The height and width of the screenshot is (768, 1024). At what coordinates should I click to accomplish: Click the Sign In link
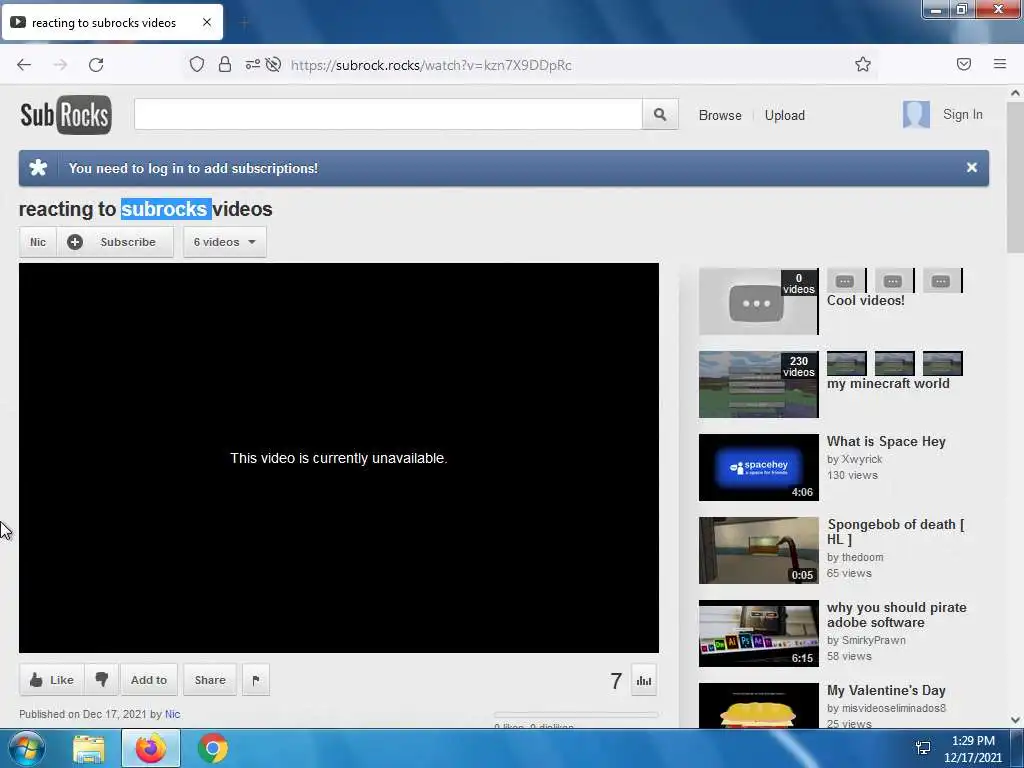(x=962, y=114)
